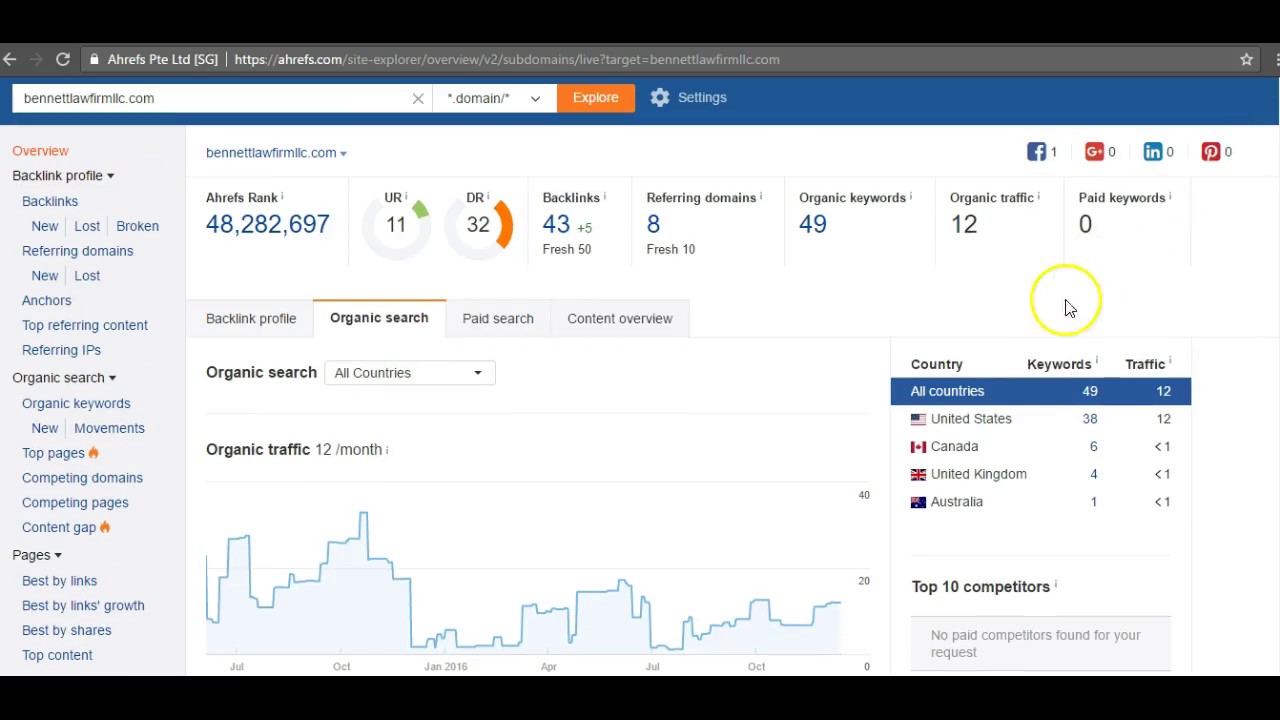Clear the domain search field
This screenshot has width=1280, height=720.
pyautogui.click(x=418, y=98)
